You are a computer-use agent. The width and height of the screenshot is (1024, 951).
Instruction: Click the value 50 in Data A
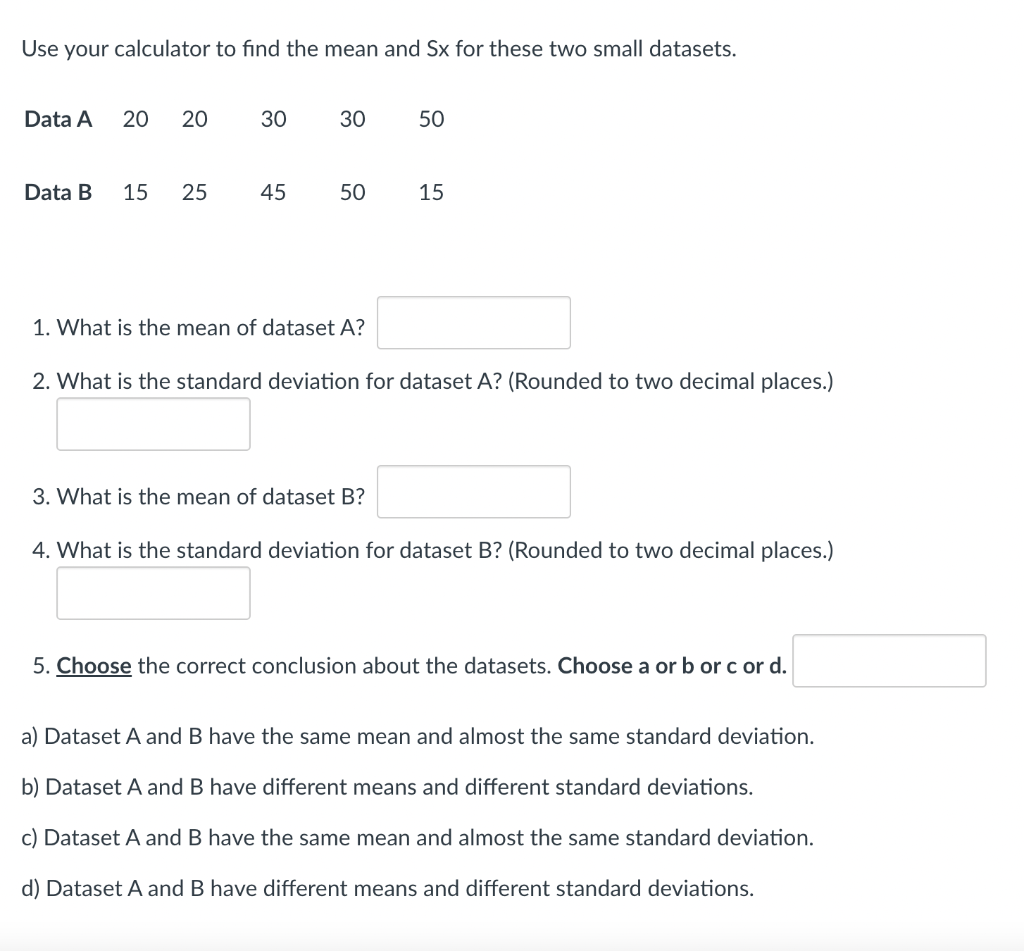[x=431, y=119]
